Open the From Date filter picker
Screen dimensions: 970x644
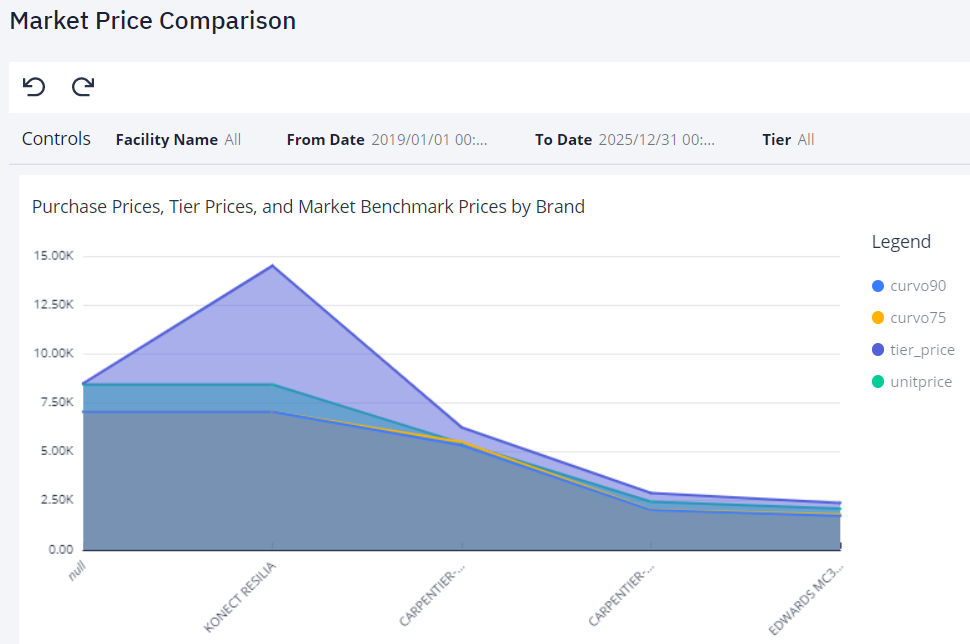tap(430, 139)
